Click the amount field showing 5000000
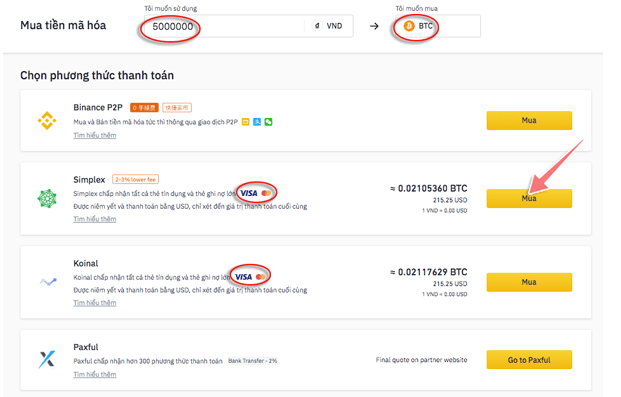Viewport: 621px width, 397px height. 224,26
